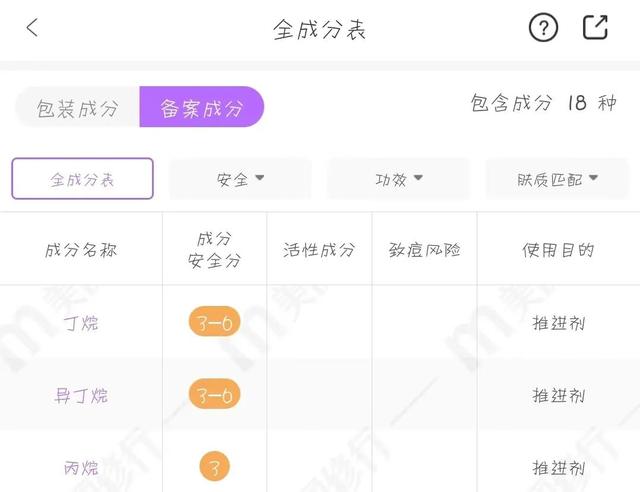Screen dimensions: 640x492
Task: Switch to 备案成分 toggle option
Action: pos(202,107)
